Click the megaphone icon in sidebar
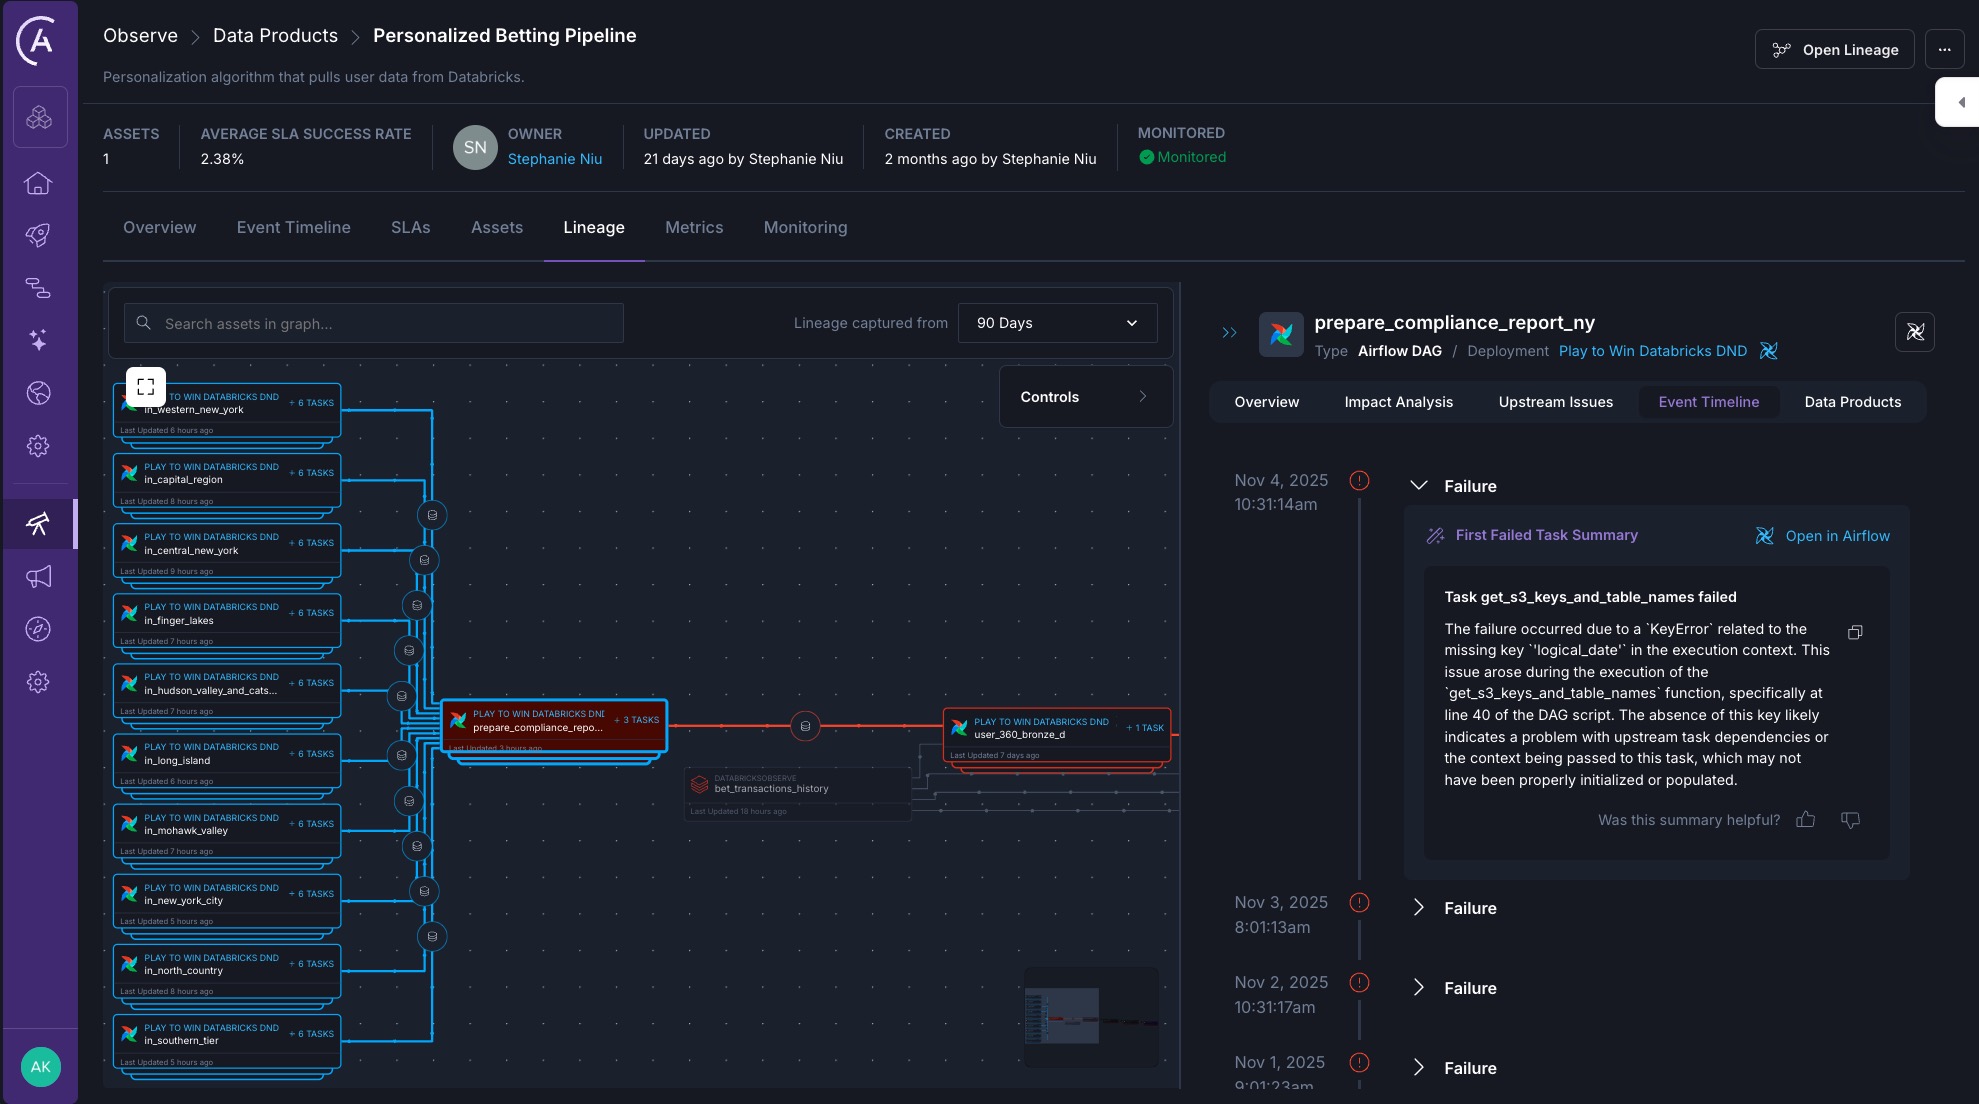 38,577
